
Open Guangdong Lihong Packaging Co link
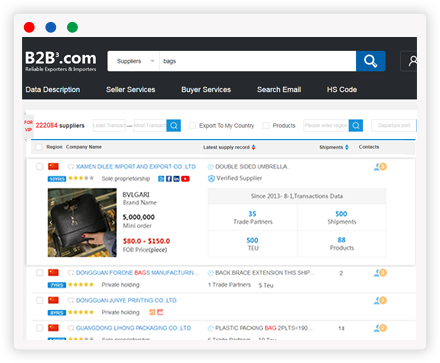click(x=133, y=328)
